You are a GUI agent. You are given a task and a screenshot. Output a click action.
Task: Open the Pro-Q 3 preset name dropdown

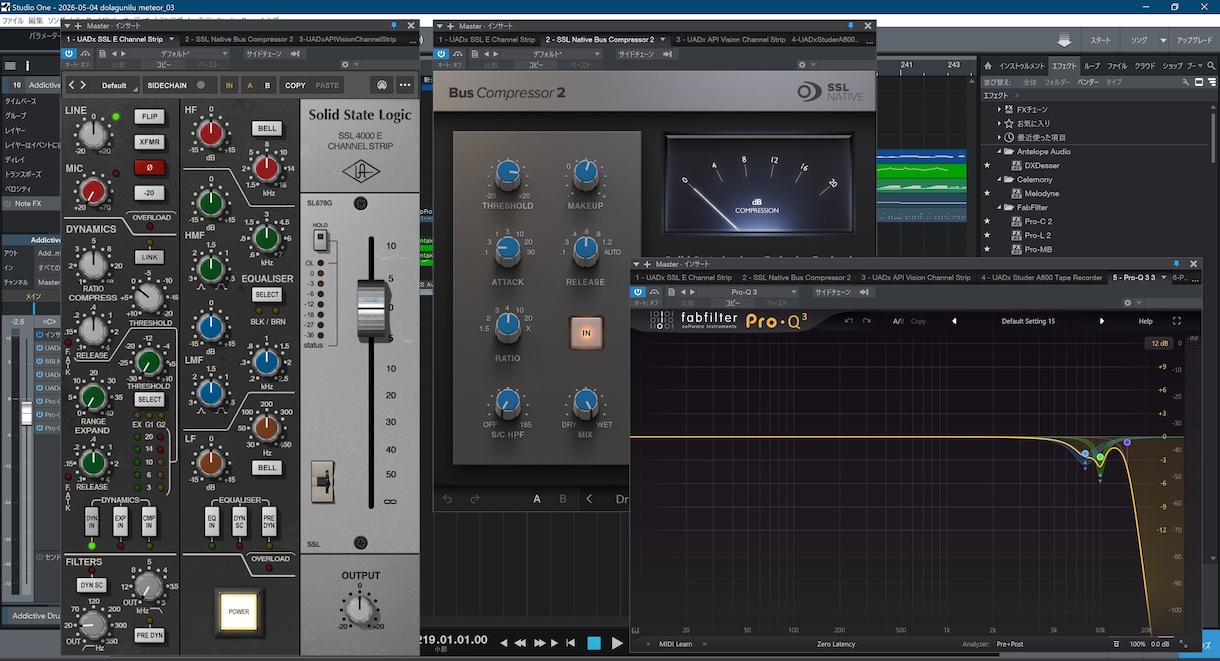[x=1028, y=321]
